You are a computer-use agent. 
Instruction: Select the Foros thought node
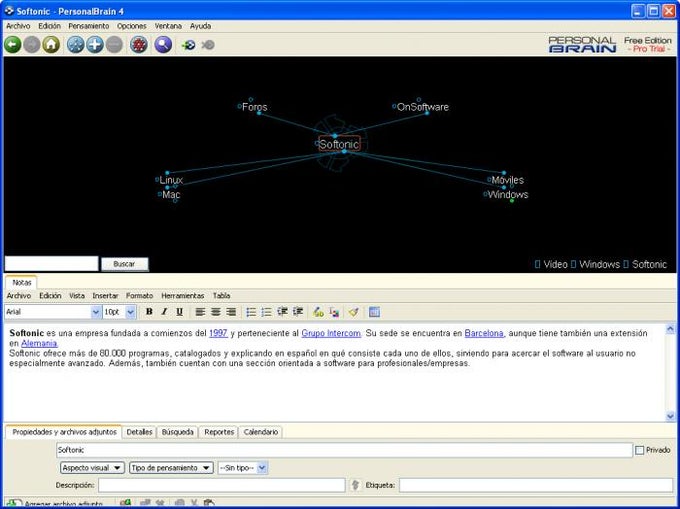click(x=255, y=107)
